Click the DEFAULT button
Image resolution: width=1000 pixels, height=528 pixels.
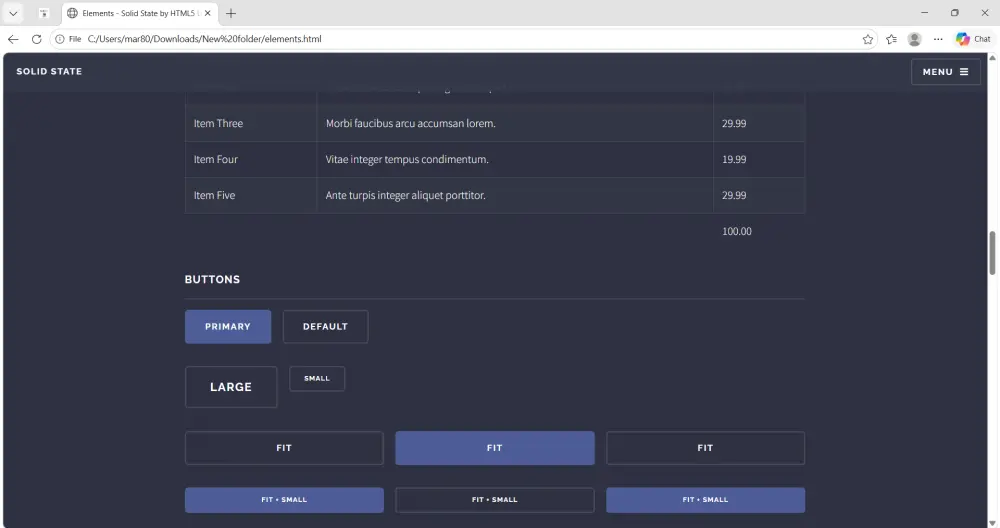point(325,326)
